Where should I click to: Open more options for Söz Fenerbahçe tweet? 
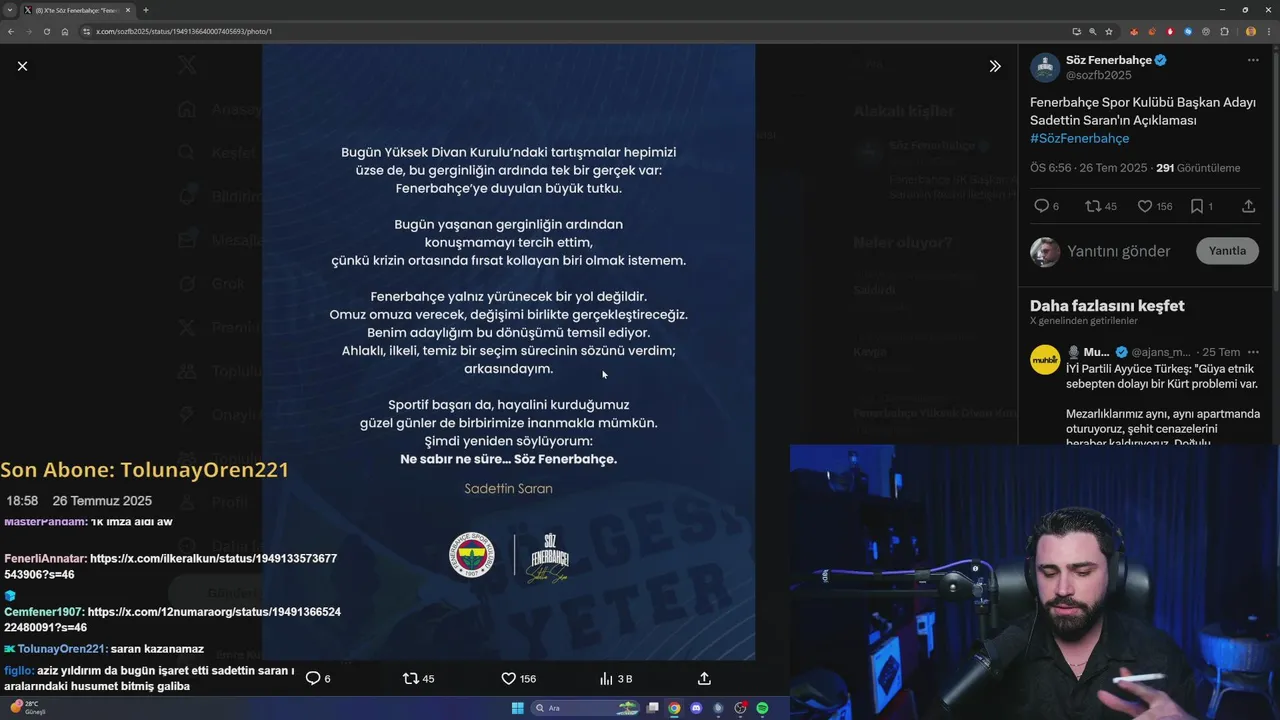1253,61
